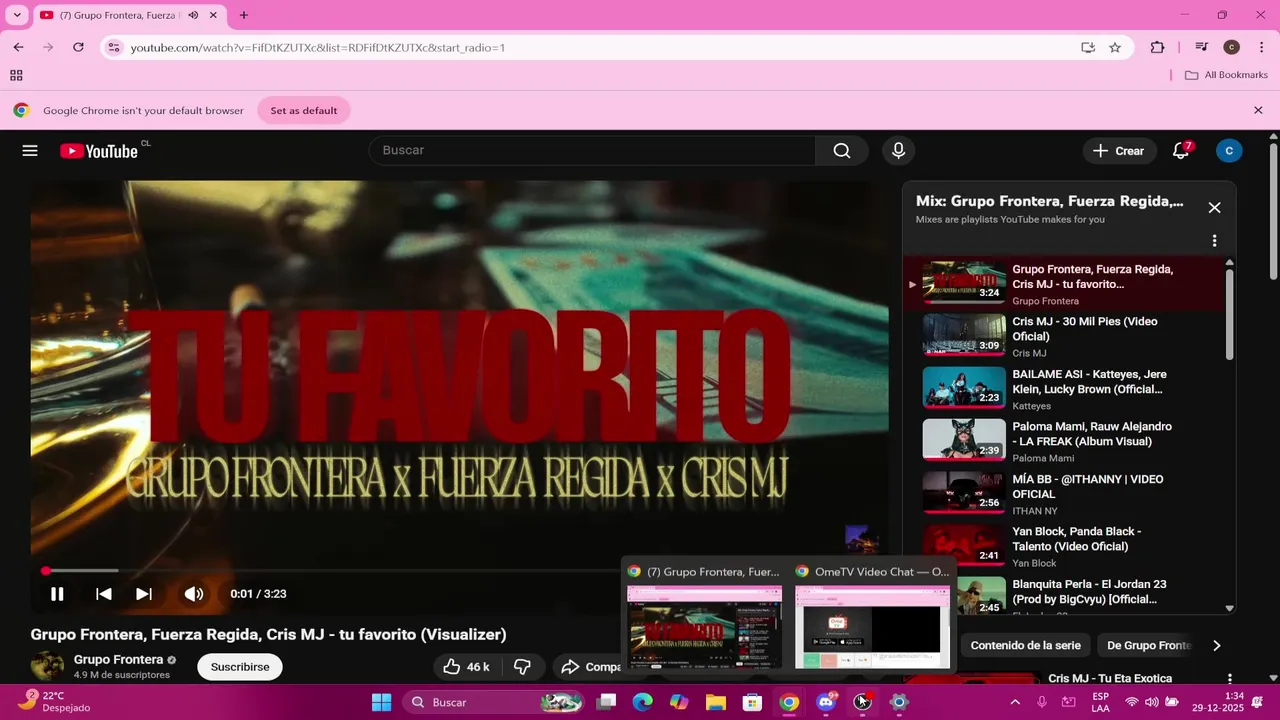Like the video with thumbs up
This screenshot has height=720, width=1280.
click(x=466, y=667)
